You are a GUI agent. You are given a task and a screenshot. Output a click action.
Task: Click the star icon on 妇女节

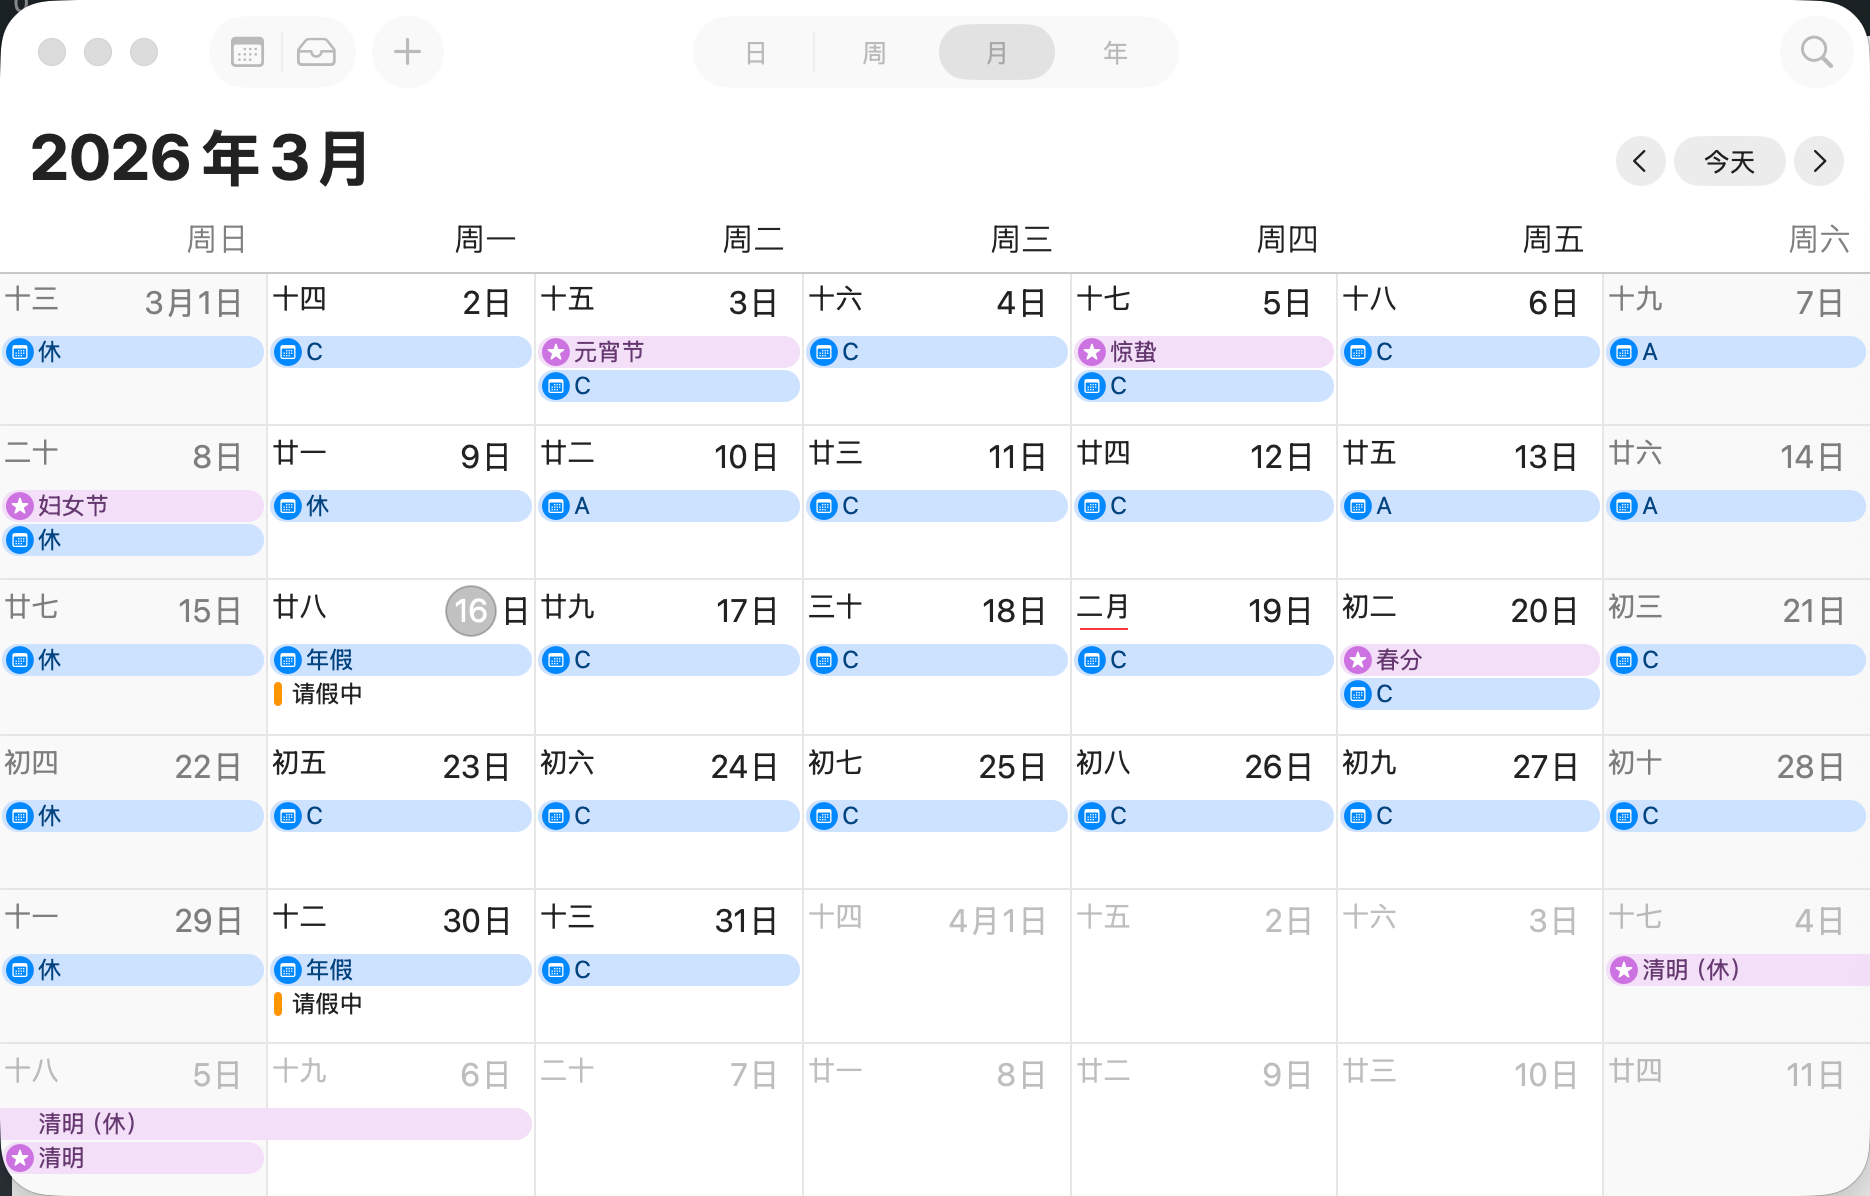point(20,506)
